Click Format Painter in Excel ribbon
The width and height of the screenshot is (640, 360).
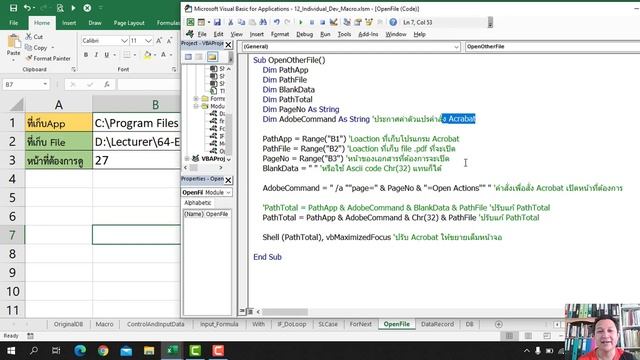tap(48, 58)
